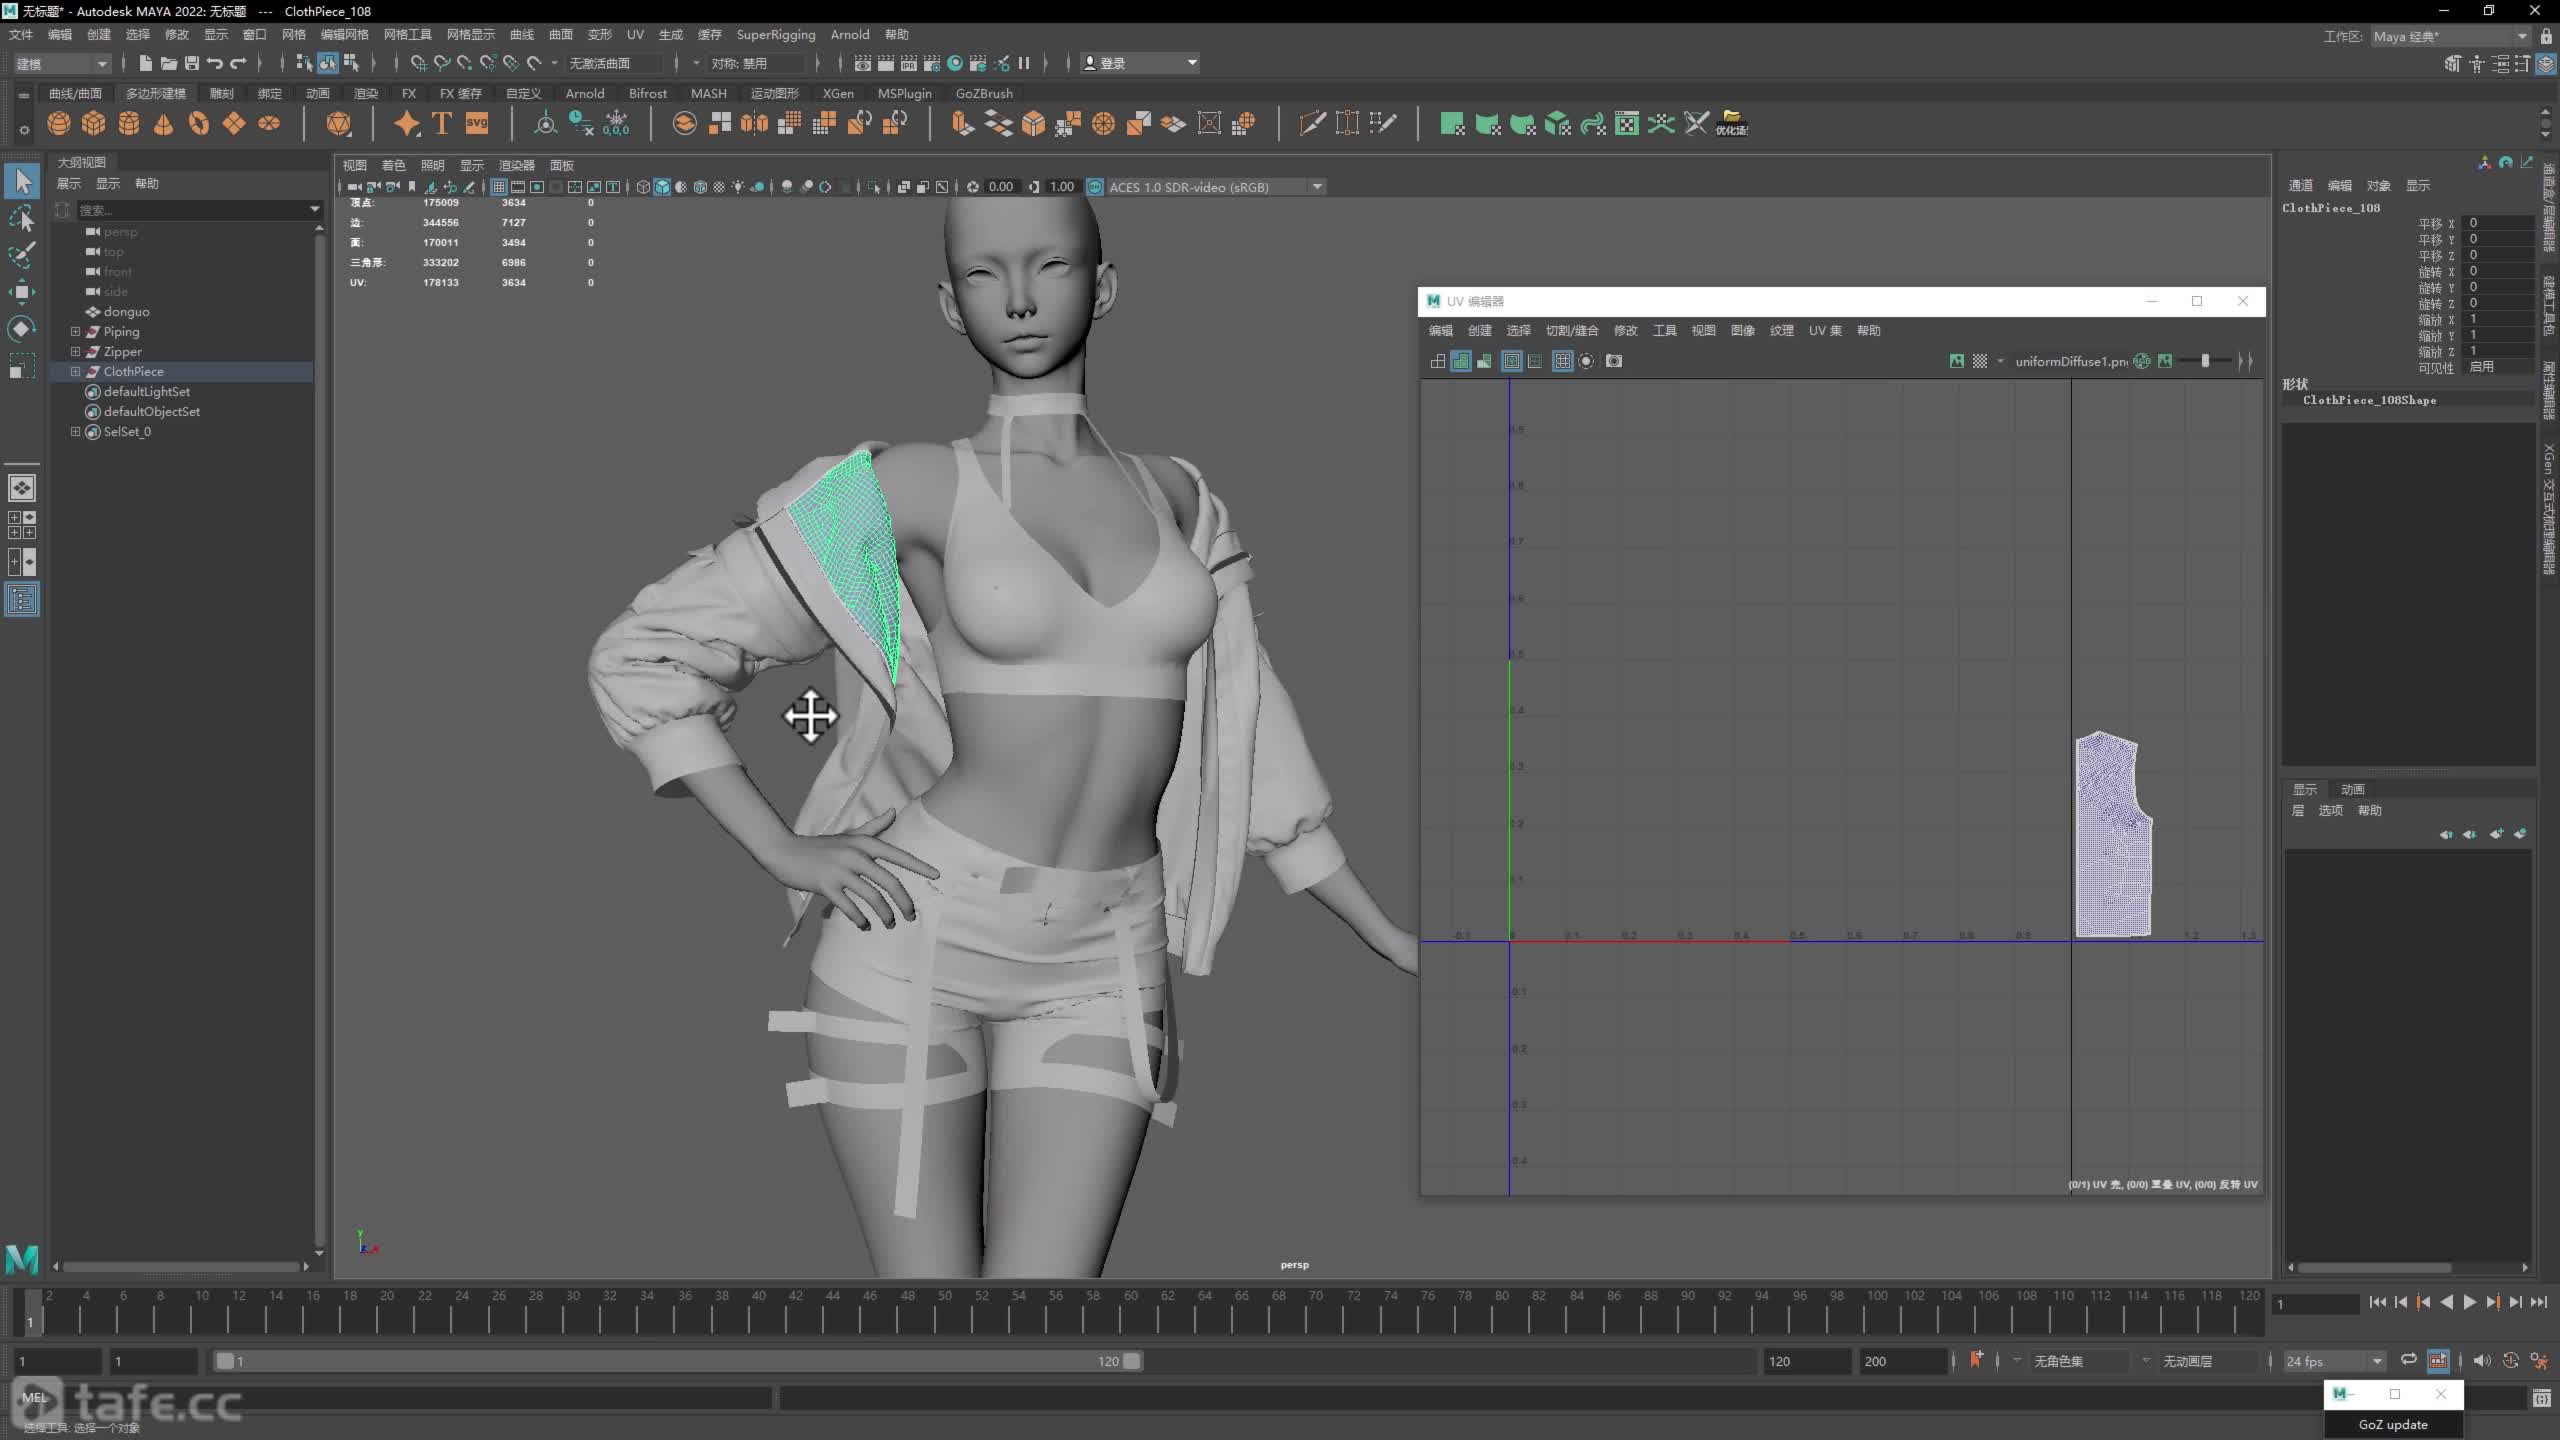This screenshot has width=2560, height=1440.
Task: Toggle the sound mute speaker icon
Action: (x=2482, y=1360)
